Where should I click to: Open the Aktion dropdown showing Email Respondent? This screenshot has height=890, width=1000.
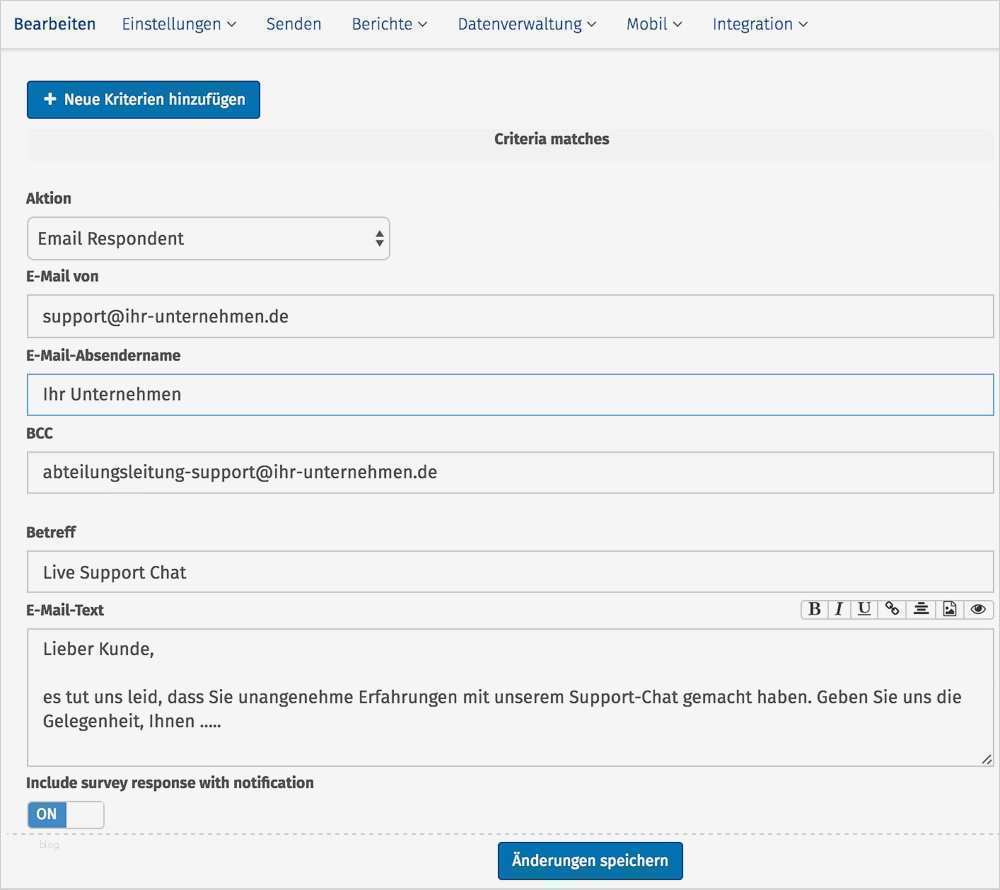pos(208,238)
